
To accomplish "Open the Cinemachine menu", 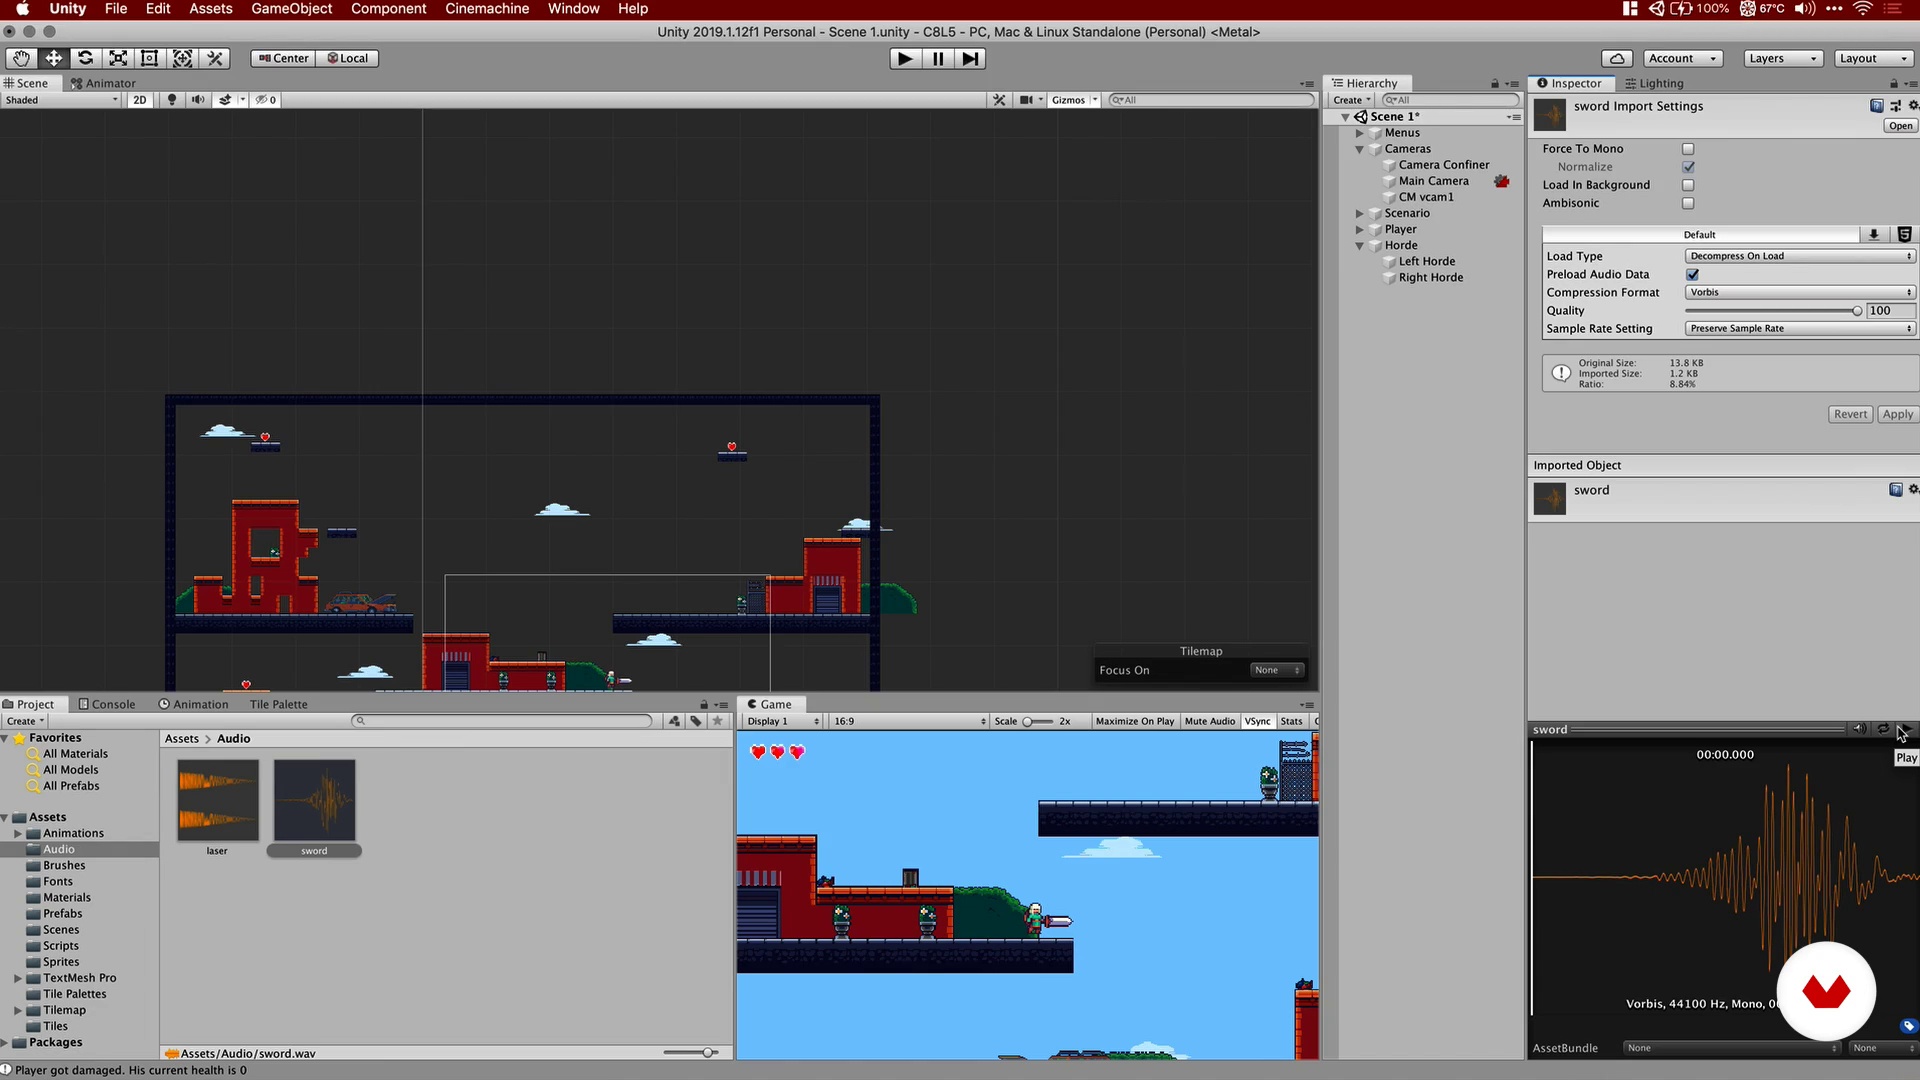I will pos(486,9).
